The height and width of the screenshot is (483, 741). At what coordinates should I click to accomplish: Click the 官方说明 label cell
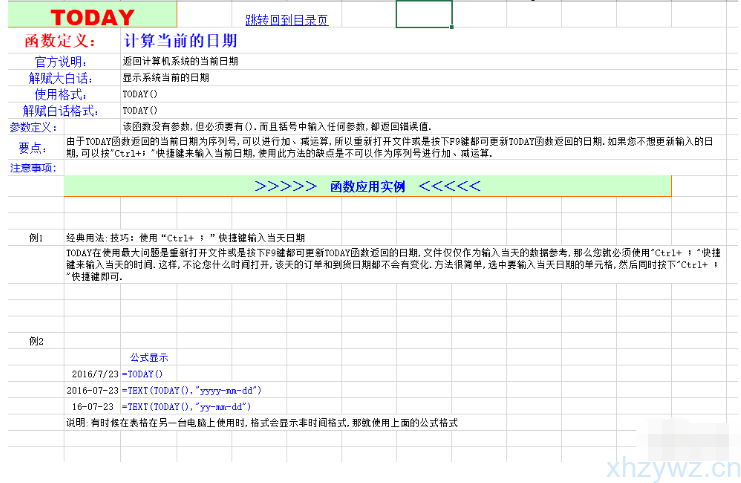tap(61, 62)
